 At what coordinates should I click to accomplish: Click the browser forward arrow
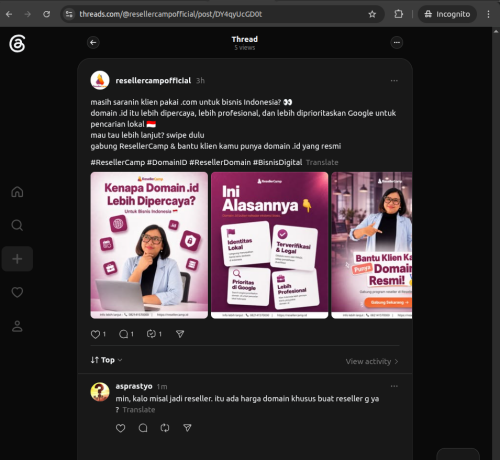(x=28, y=14)
